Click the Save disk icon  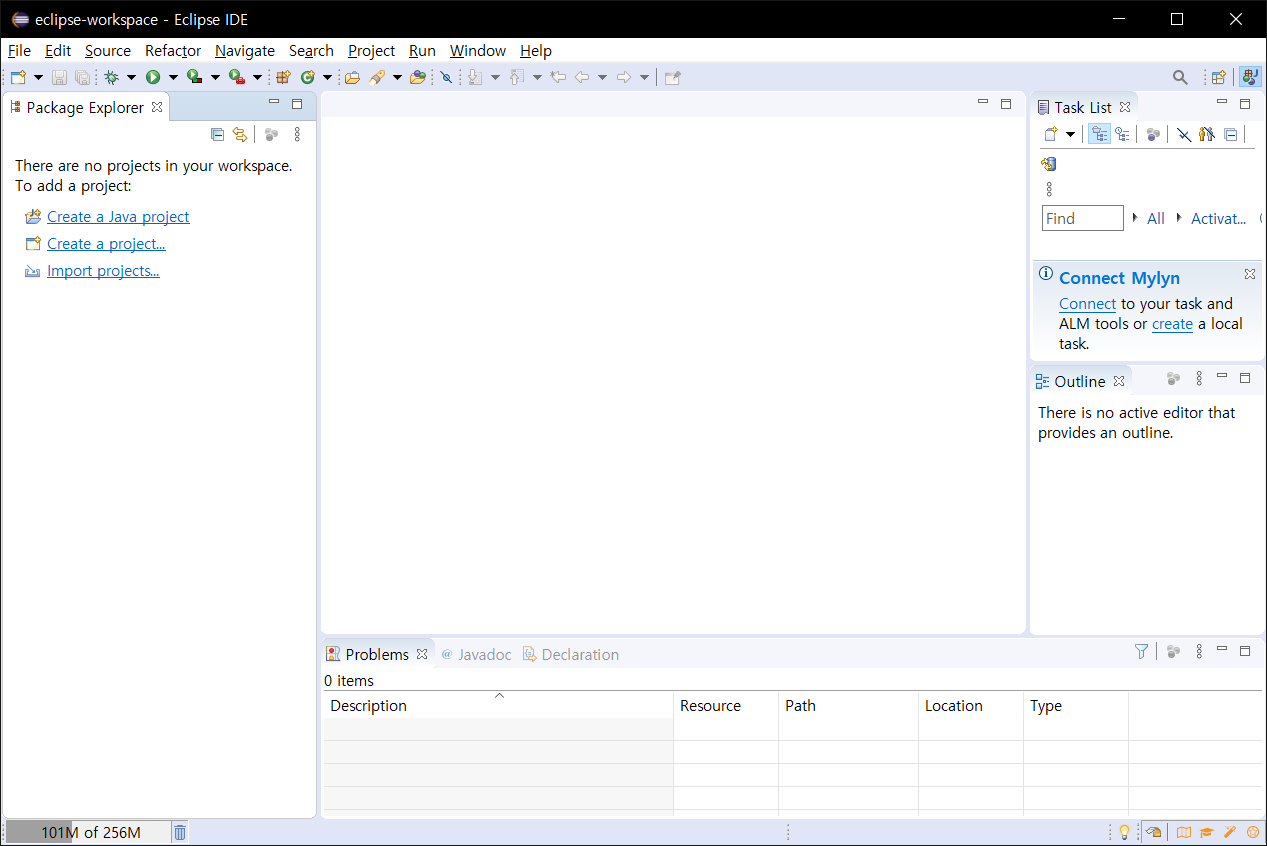click(60, 77)
